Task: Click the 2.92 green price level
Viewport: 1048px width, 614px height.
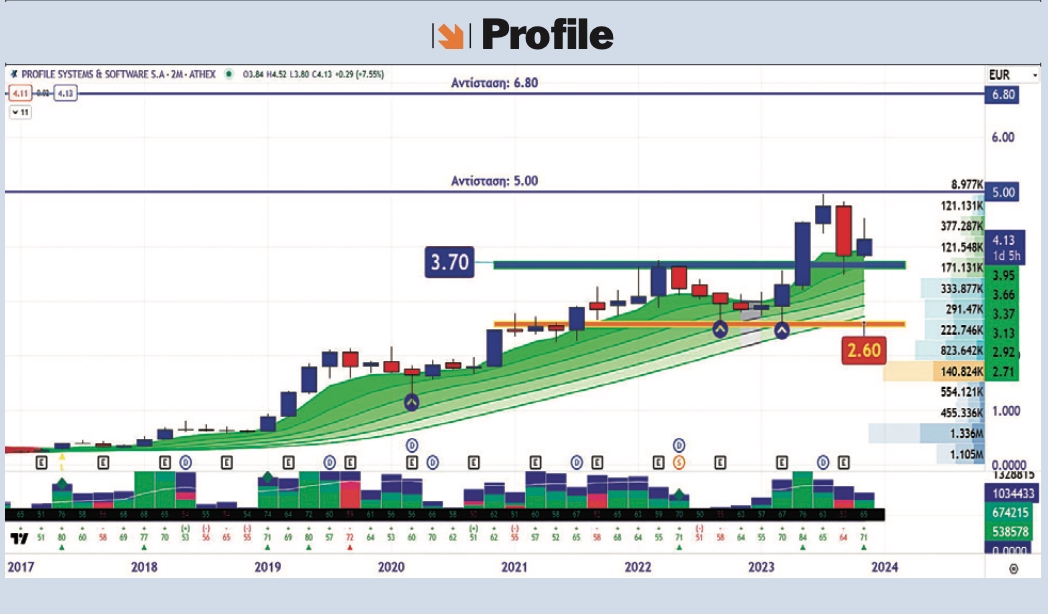Action: click(x=1003, y=352)
